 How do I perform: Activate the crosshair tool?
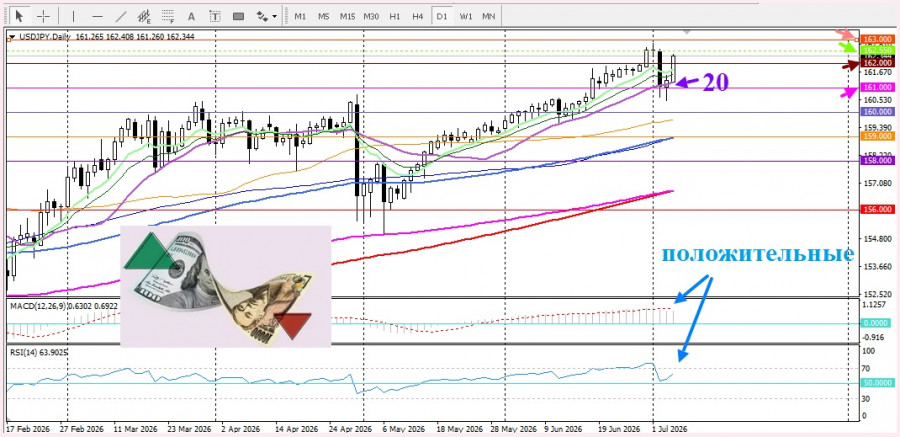[44, 16]
